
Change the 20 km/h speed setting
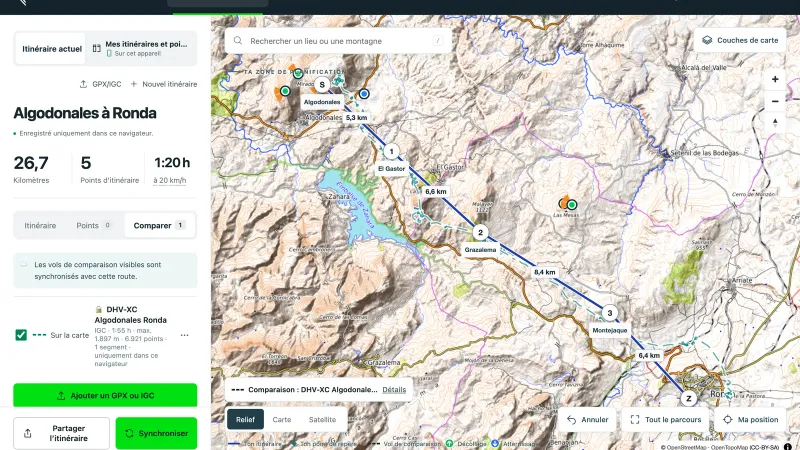[170, 180]
